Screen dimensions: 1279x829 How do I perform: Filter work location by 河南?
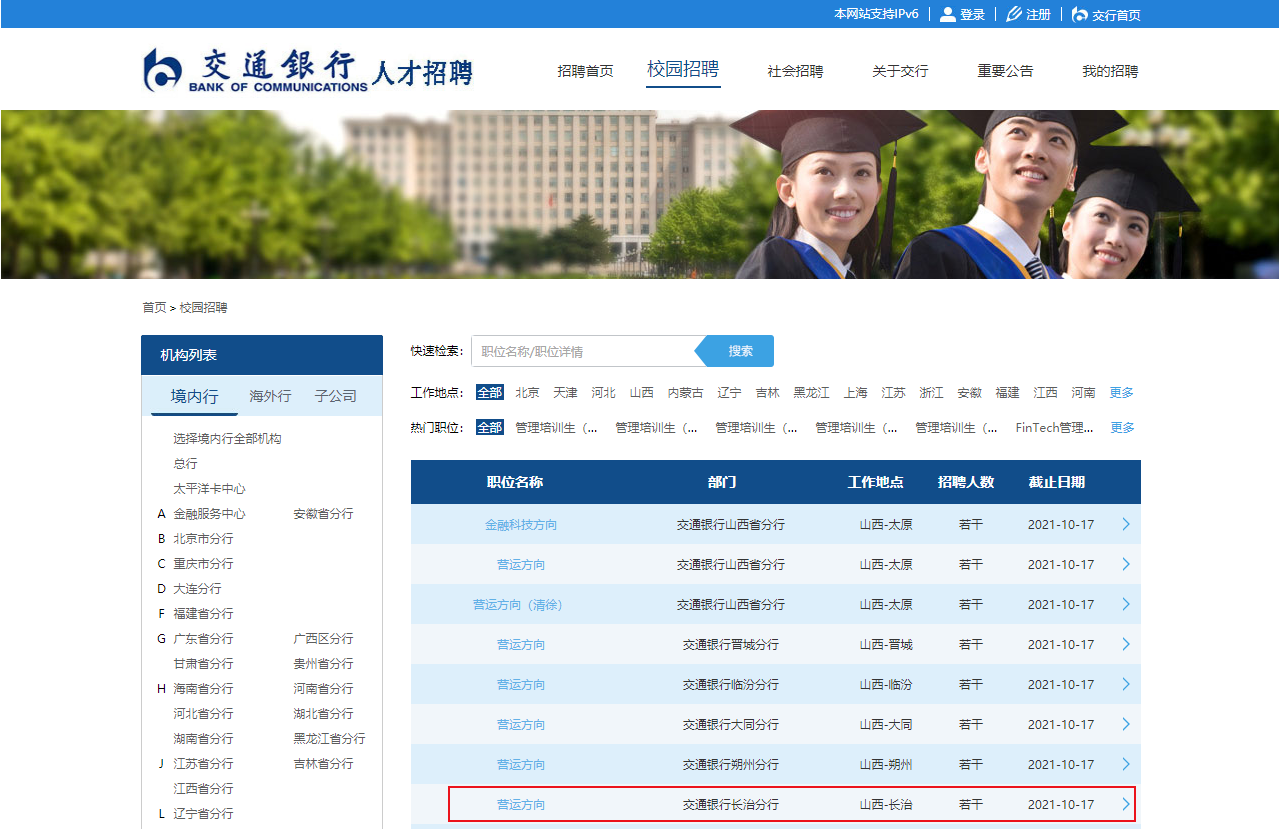1083,393
